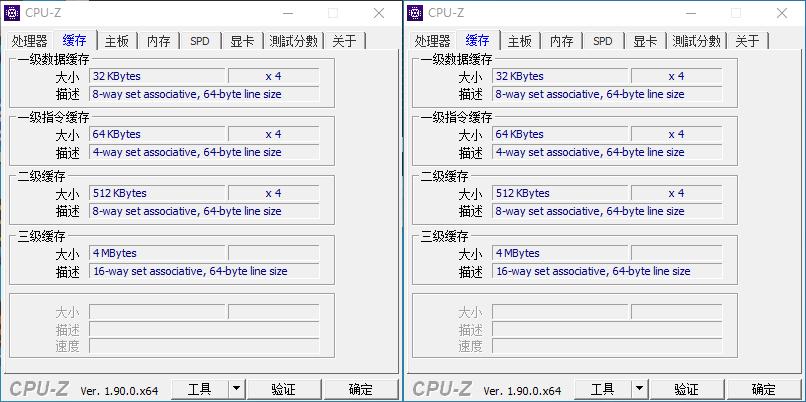Expand the 工具 dropdown arrow in left window
This screenshot has width=806, height=402.
[x=236, y=390]
